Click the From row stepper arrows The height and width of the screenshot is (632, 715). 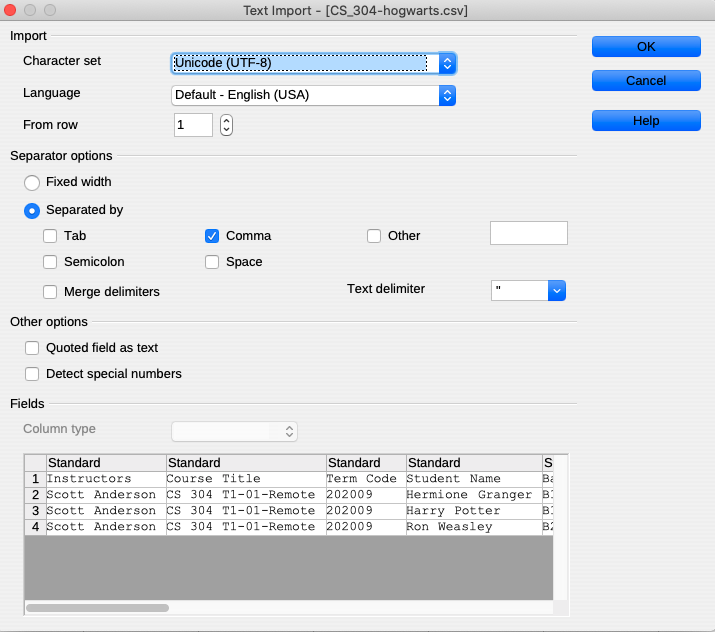(227, 125)
